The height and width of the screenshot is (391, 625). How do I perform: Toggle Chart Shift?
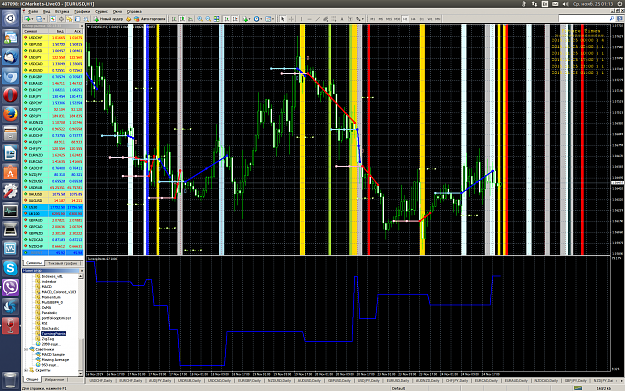235,19
